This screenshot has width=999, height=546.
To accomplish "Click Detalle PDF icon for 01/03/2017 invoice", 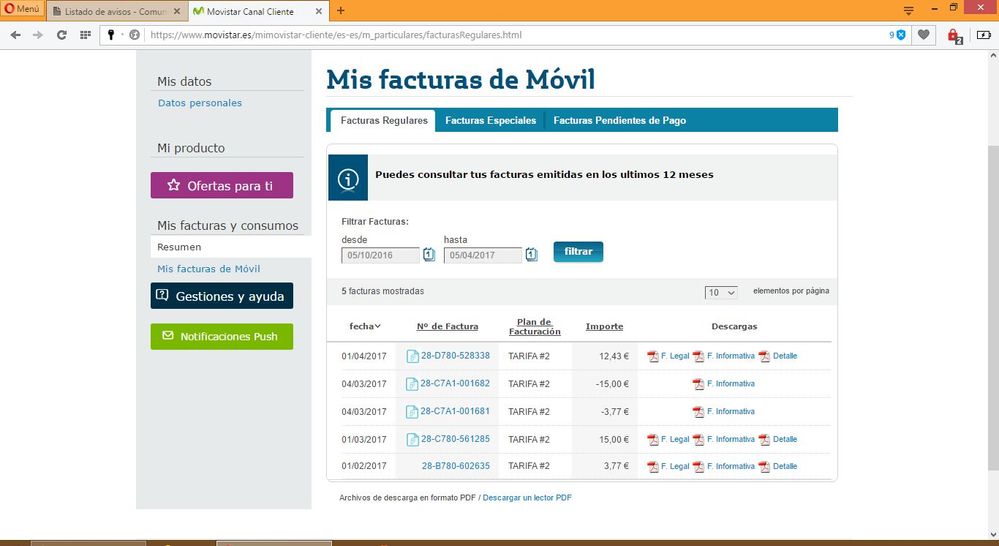I will pyautogui.click(x=764, y=439).
